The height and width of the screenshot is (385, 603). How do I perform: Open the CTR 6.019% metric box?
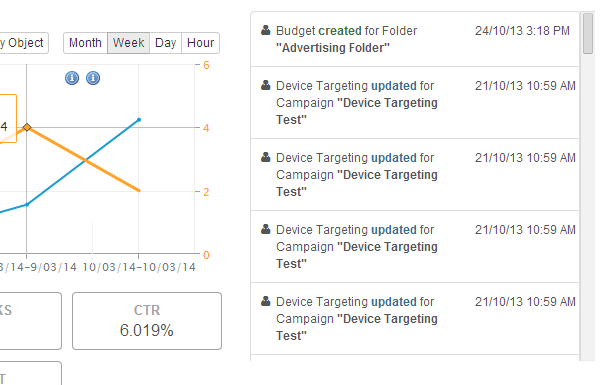tap(147, 321)
